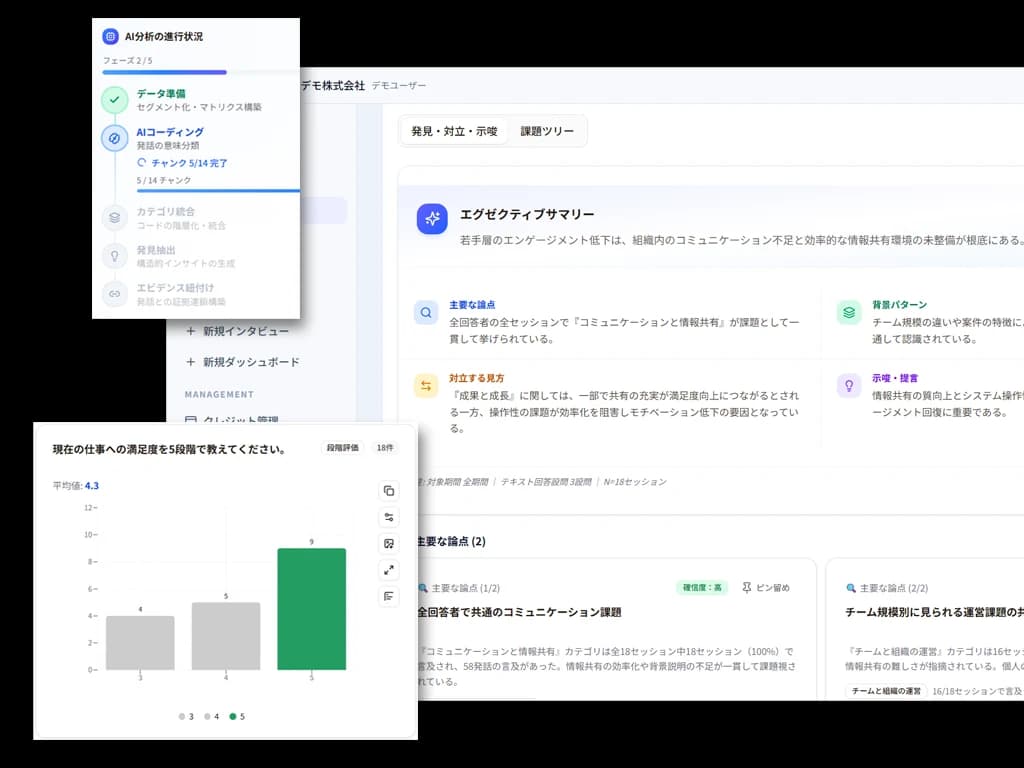
Task: Click the save-as-image icon on the chart
Action: pos(389,543)
